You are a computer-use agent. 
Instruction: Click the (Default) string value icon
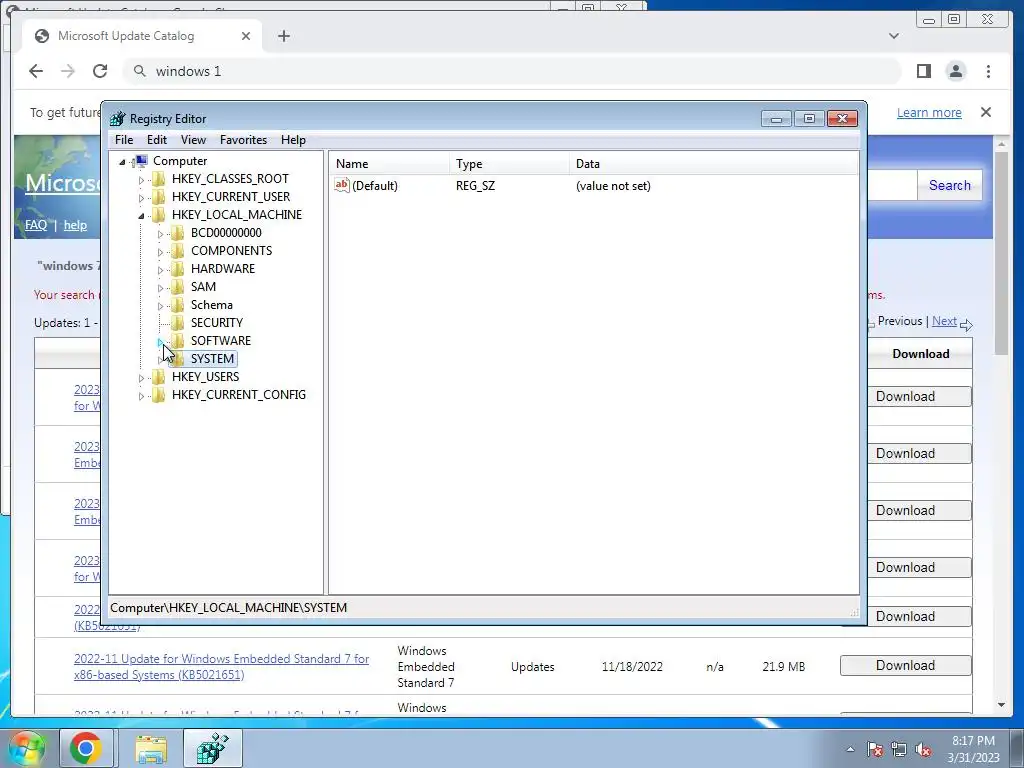342,185
